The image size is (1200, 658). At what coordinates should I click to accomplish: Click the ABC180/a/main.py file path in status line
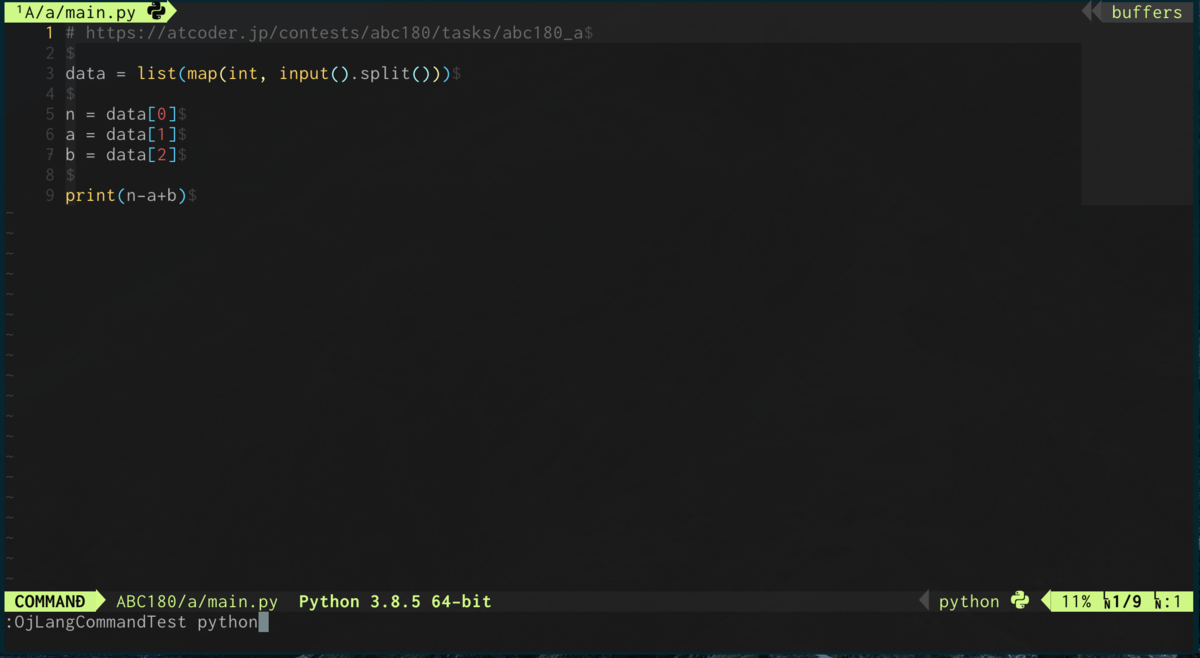click(x=197, y=601)
